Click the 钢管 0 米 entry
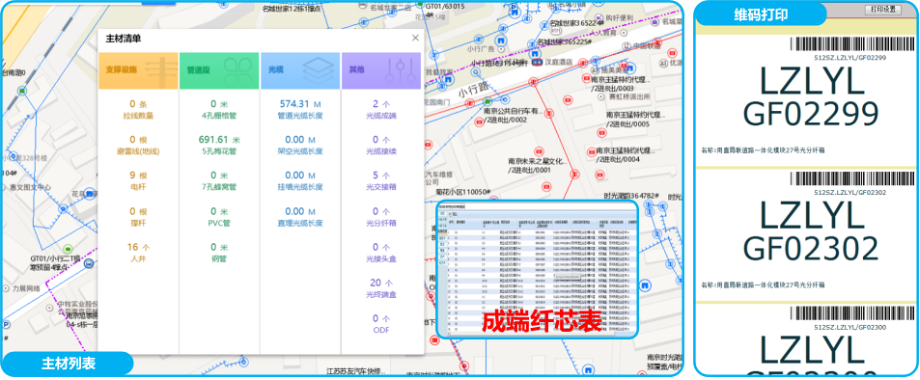 click(219, 252)
